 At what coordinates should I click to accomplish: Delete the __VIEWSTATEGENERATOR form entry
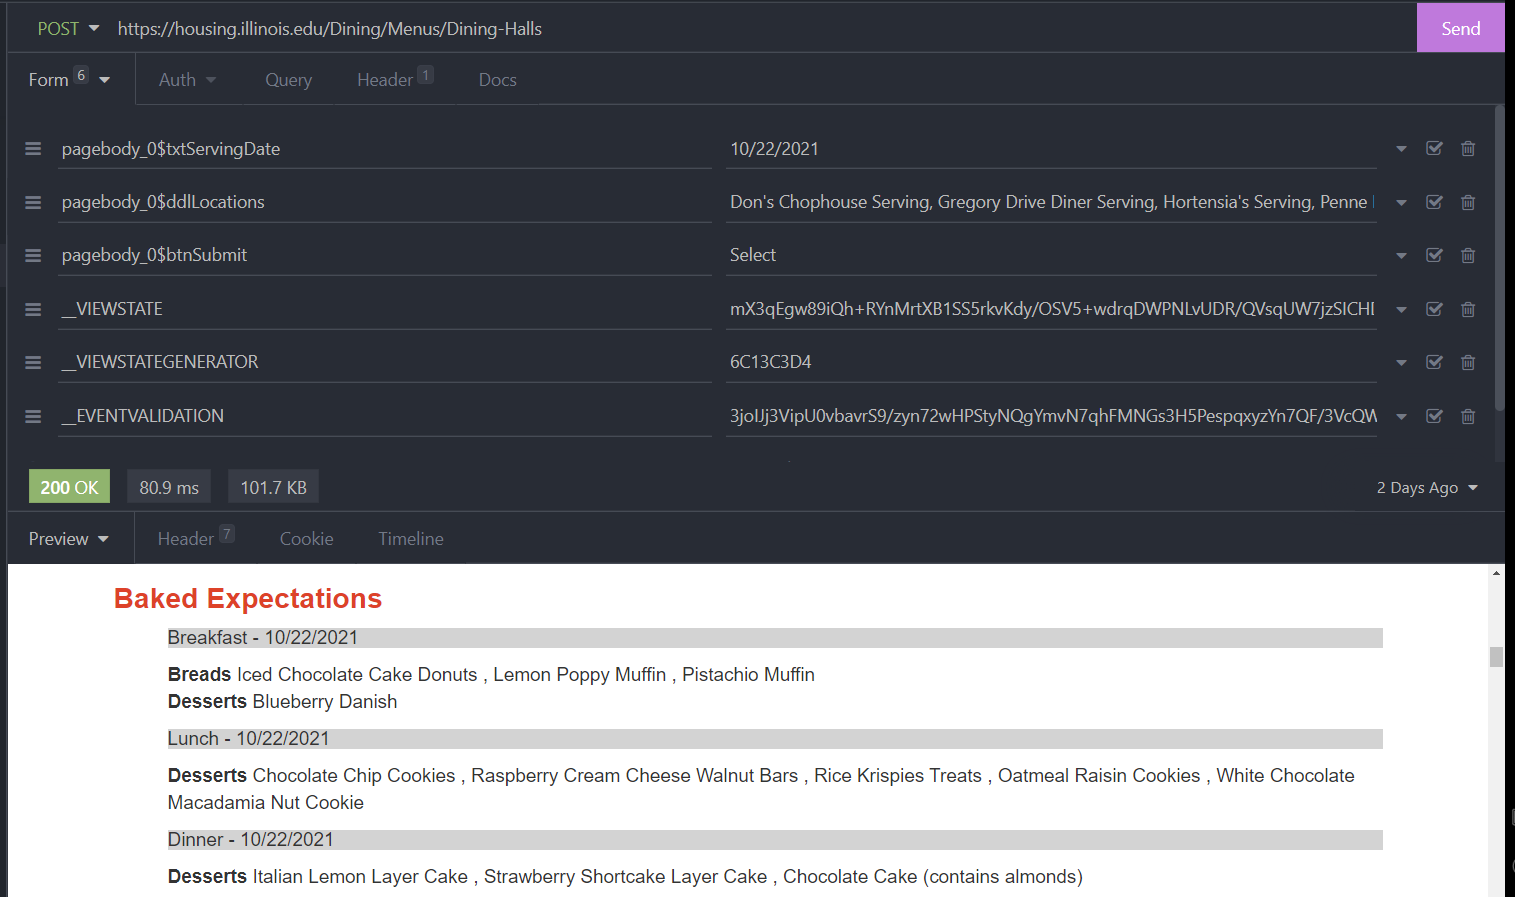click(x=1468, y=362)
